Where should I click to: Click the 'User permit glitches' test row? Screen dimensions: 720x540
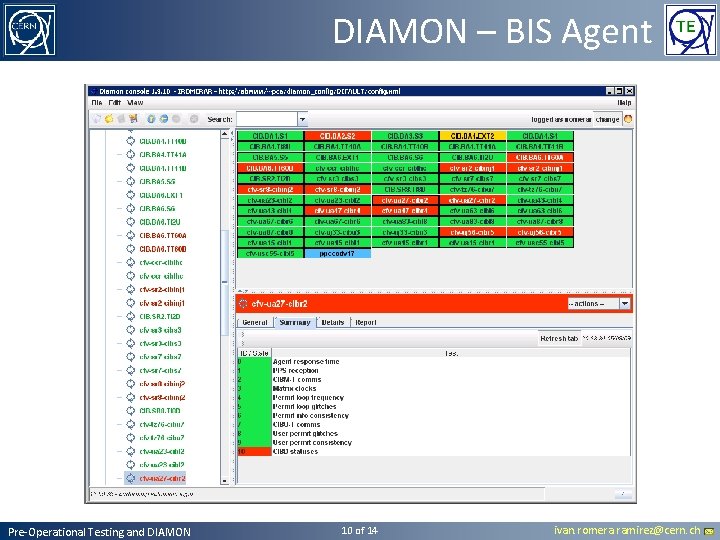click(x=434, y=433)
